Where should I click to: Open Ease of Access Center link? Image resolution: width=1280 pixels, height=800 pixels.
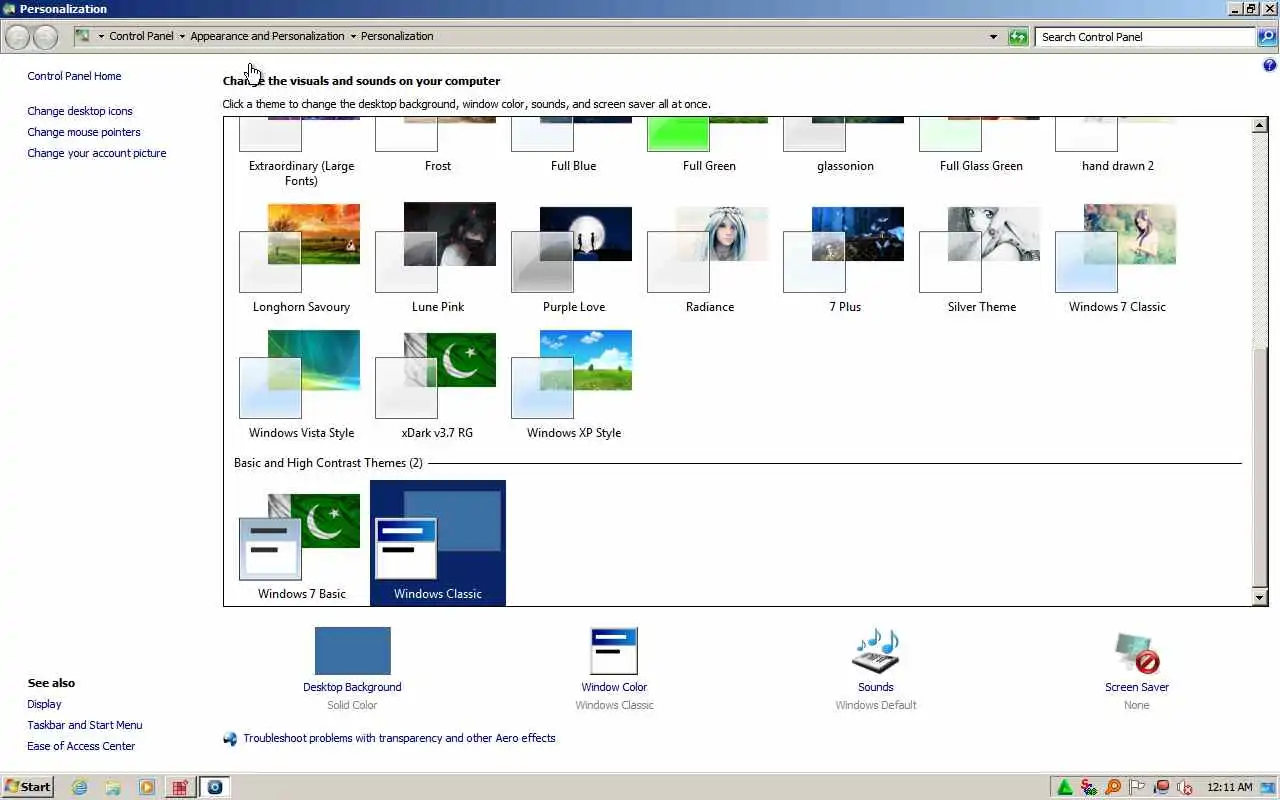[81, 746]
